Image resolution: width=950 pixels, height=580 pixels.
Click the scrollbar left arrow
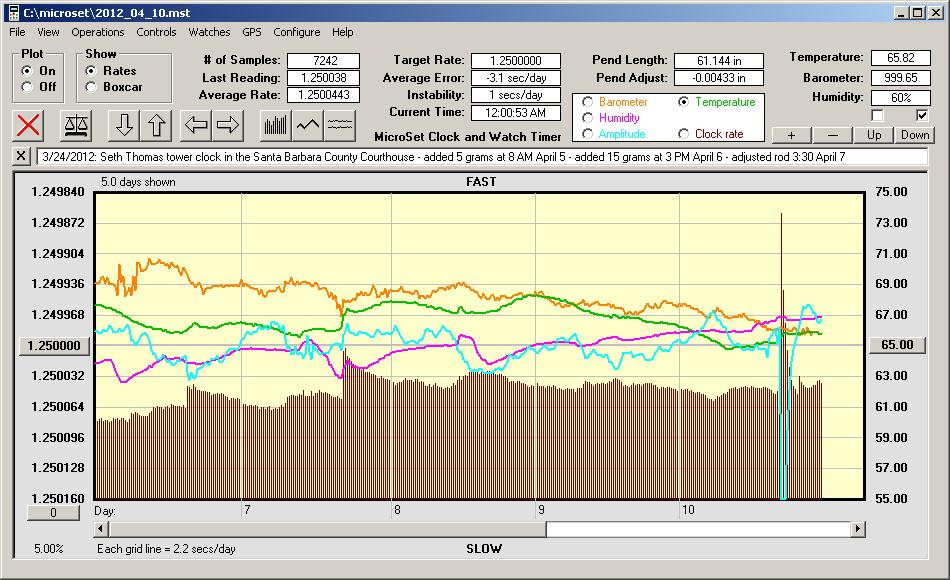[101, 529]
